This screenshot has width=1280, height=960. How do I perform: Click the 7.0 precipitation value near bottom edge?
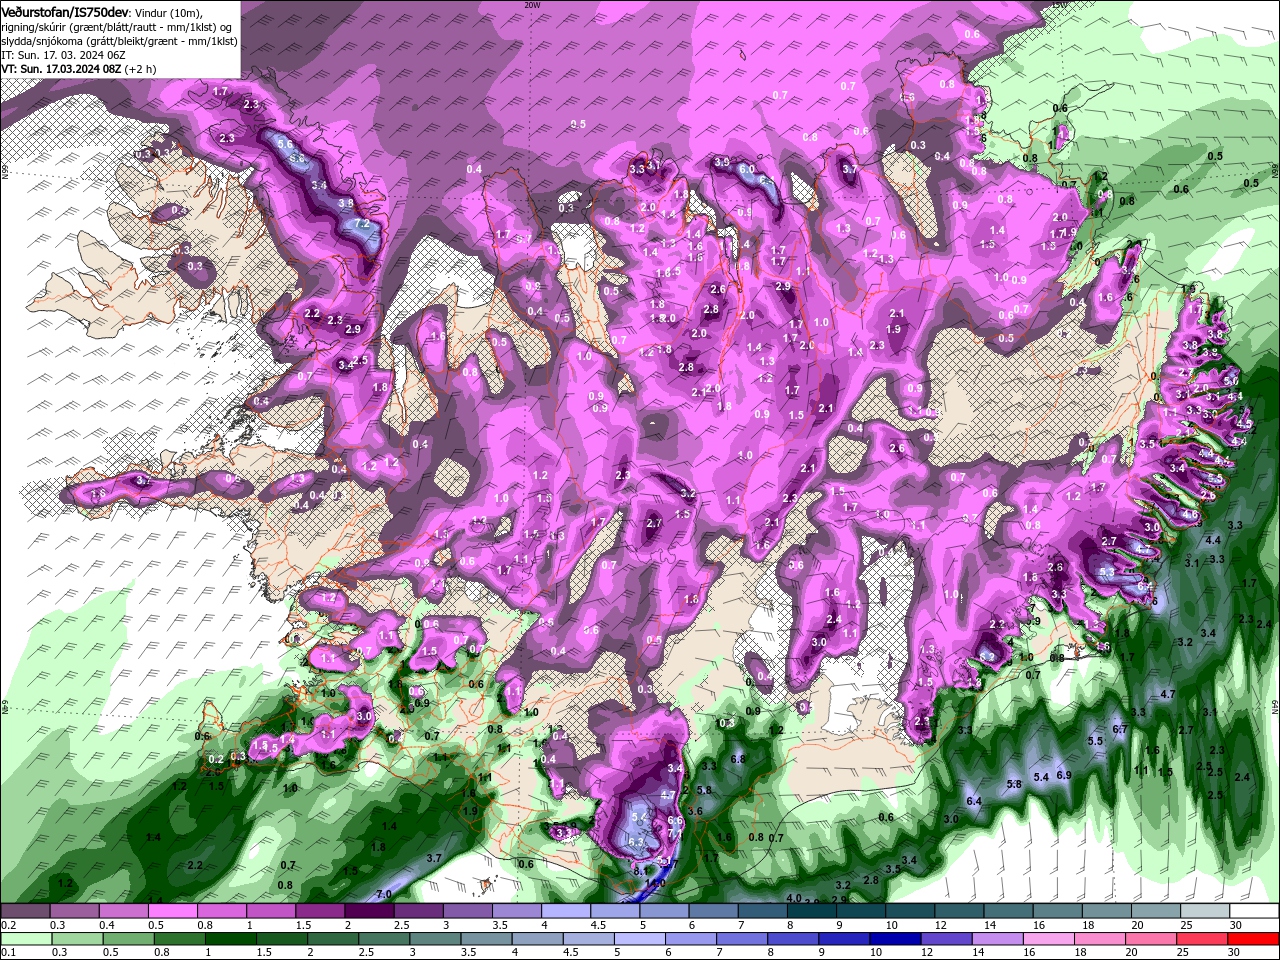[384, 893]
